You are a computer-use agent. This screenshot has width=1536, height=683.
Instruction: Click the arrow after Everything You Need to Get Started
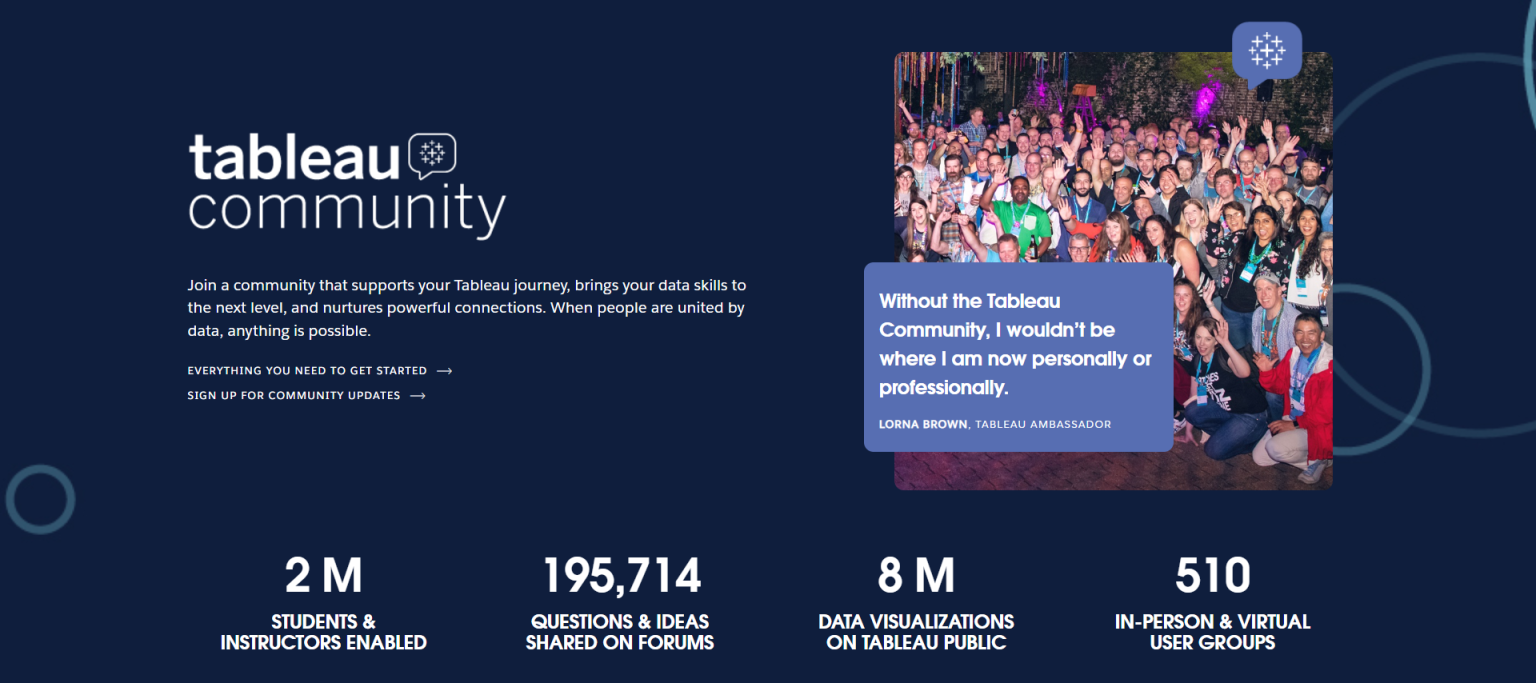click(x=445, y=371)
